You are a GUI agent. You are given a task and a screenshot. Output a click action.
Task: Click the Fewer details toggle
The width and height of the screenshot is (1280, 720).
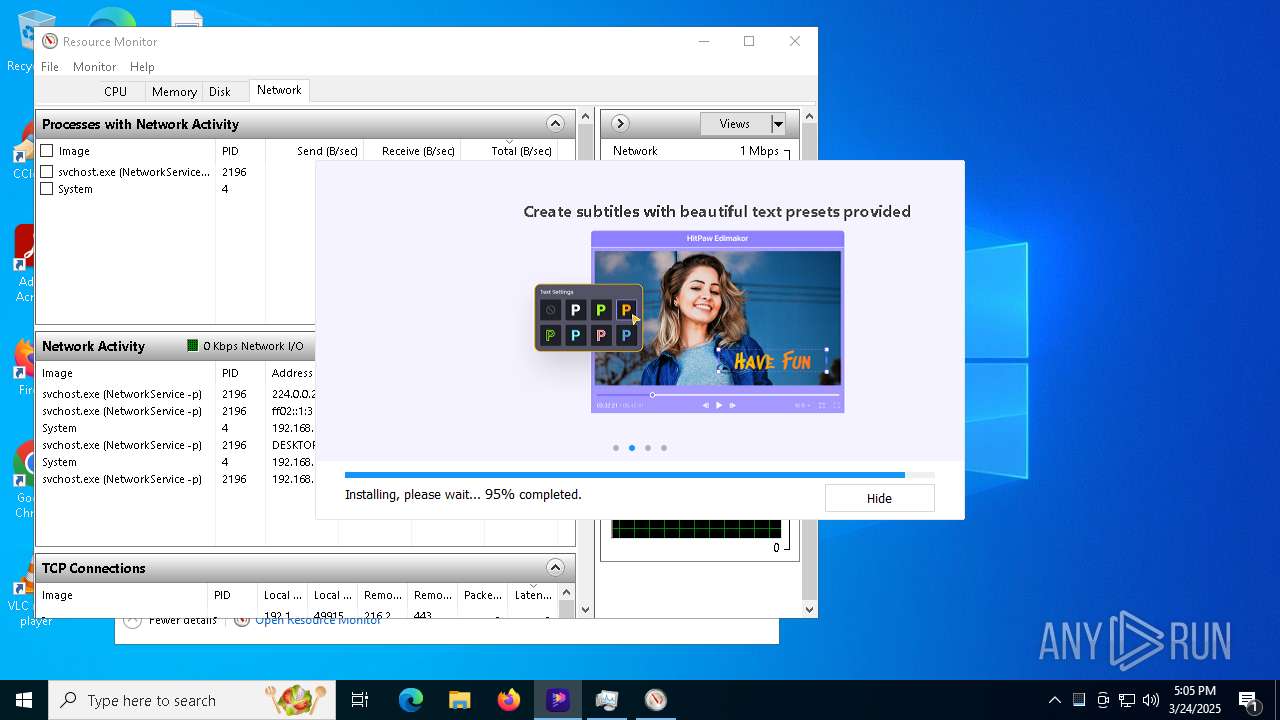point(170,621)
